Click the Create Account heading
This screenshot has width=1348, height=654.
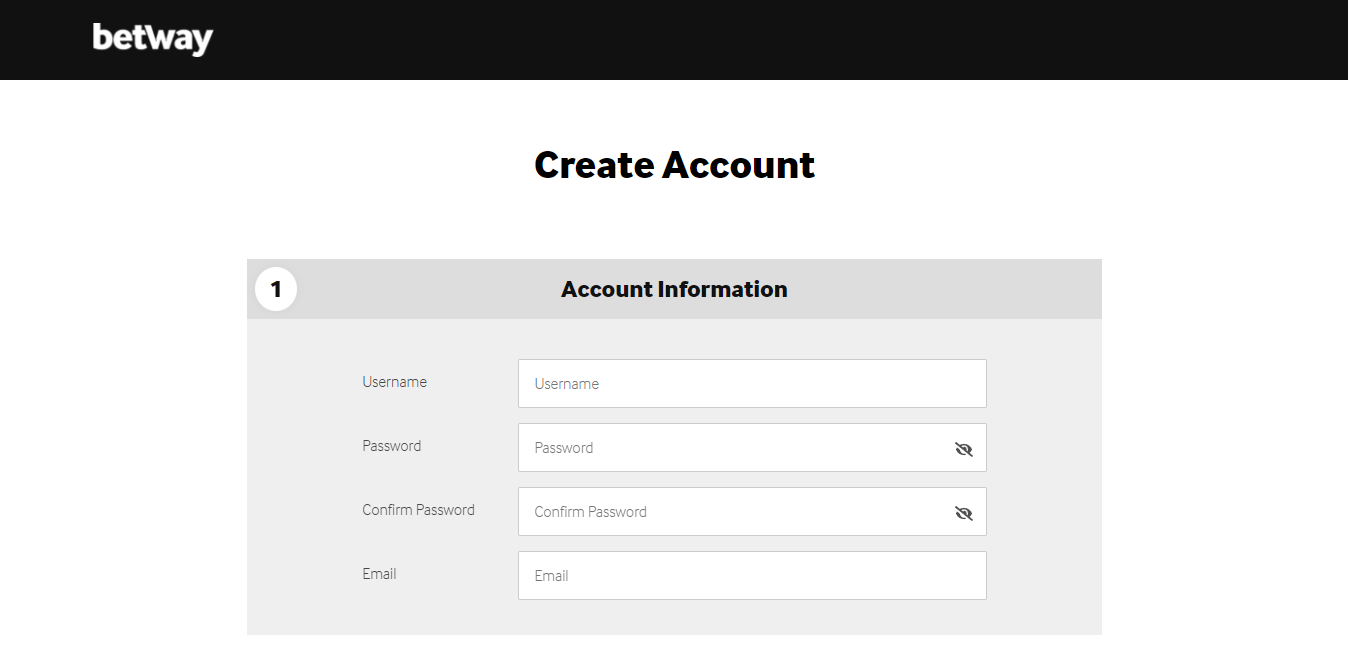coord(675,165)
